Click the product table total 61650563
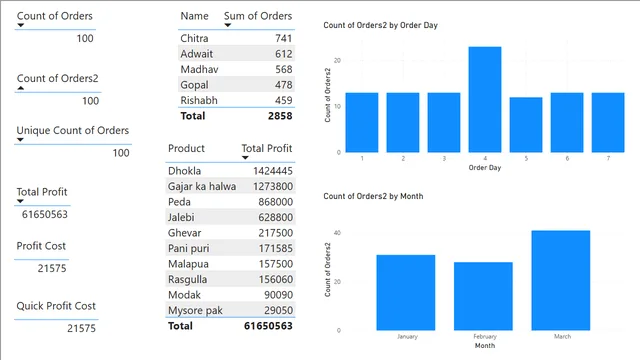This screenshot has height=360, width=640. [x=268, y=326]
